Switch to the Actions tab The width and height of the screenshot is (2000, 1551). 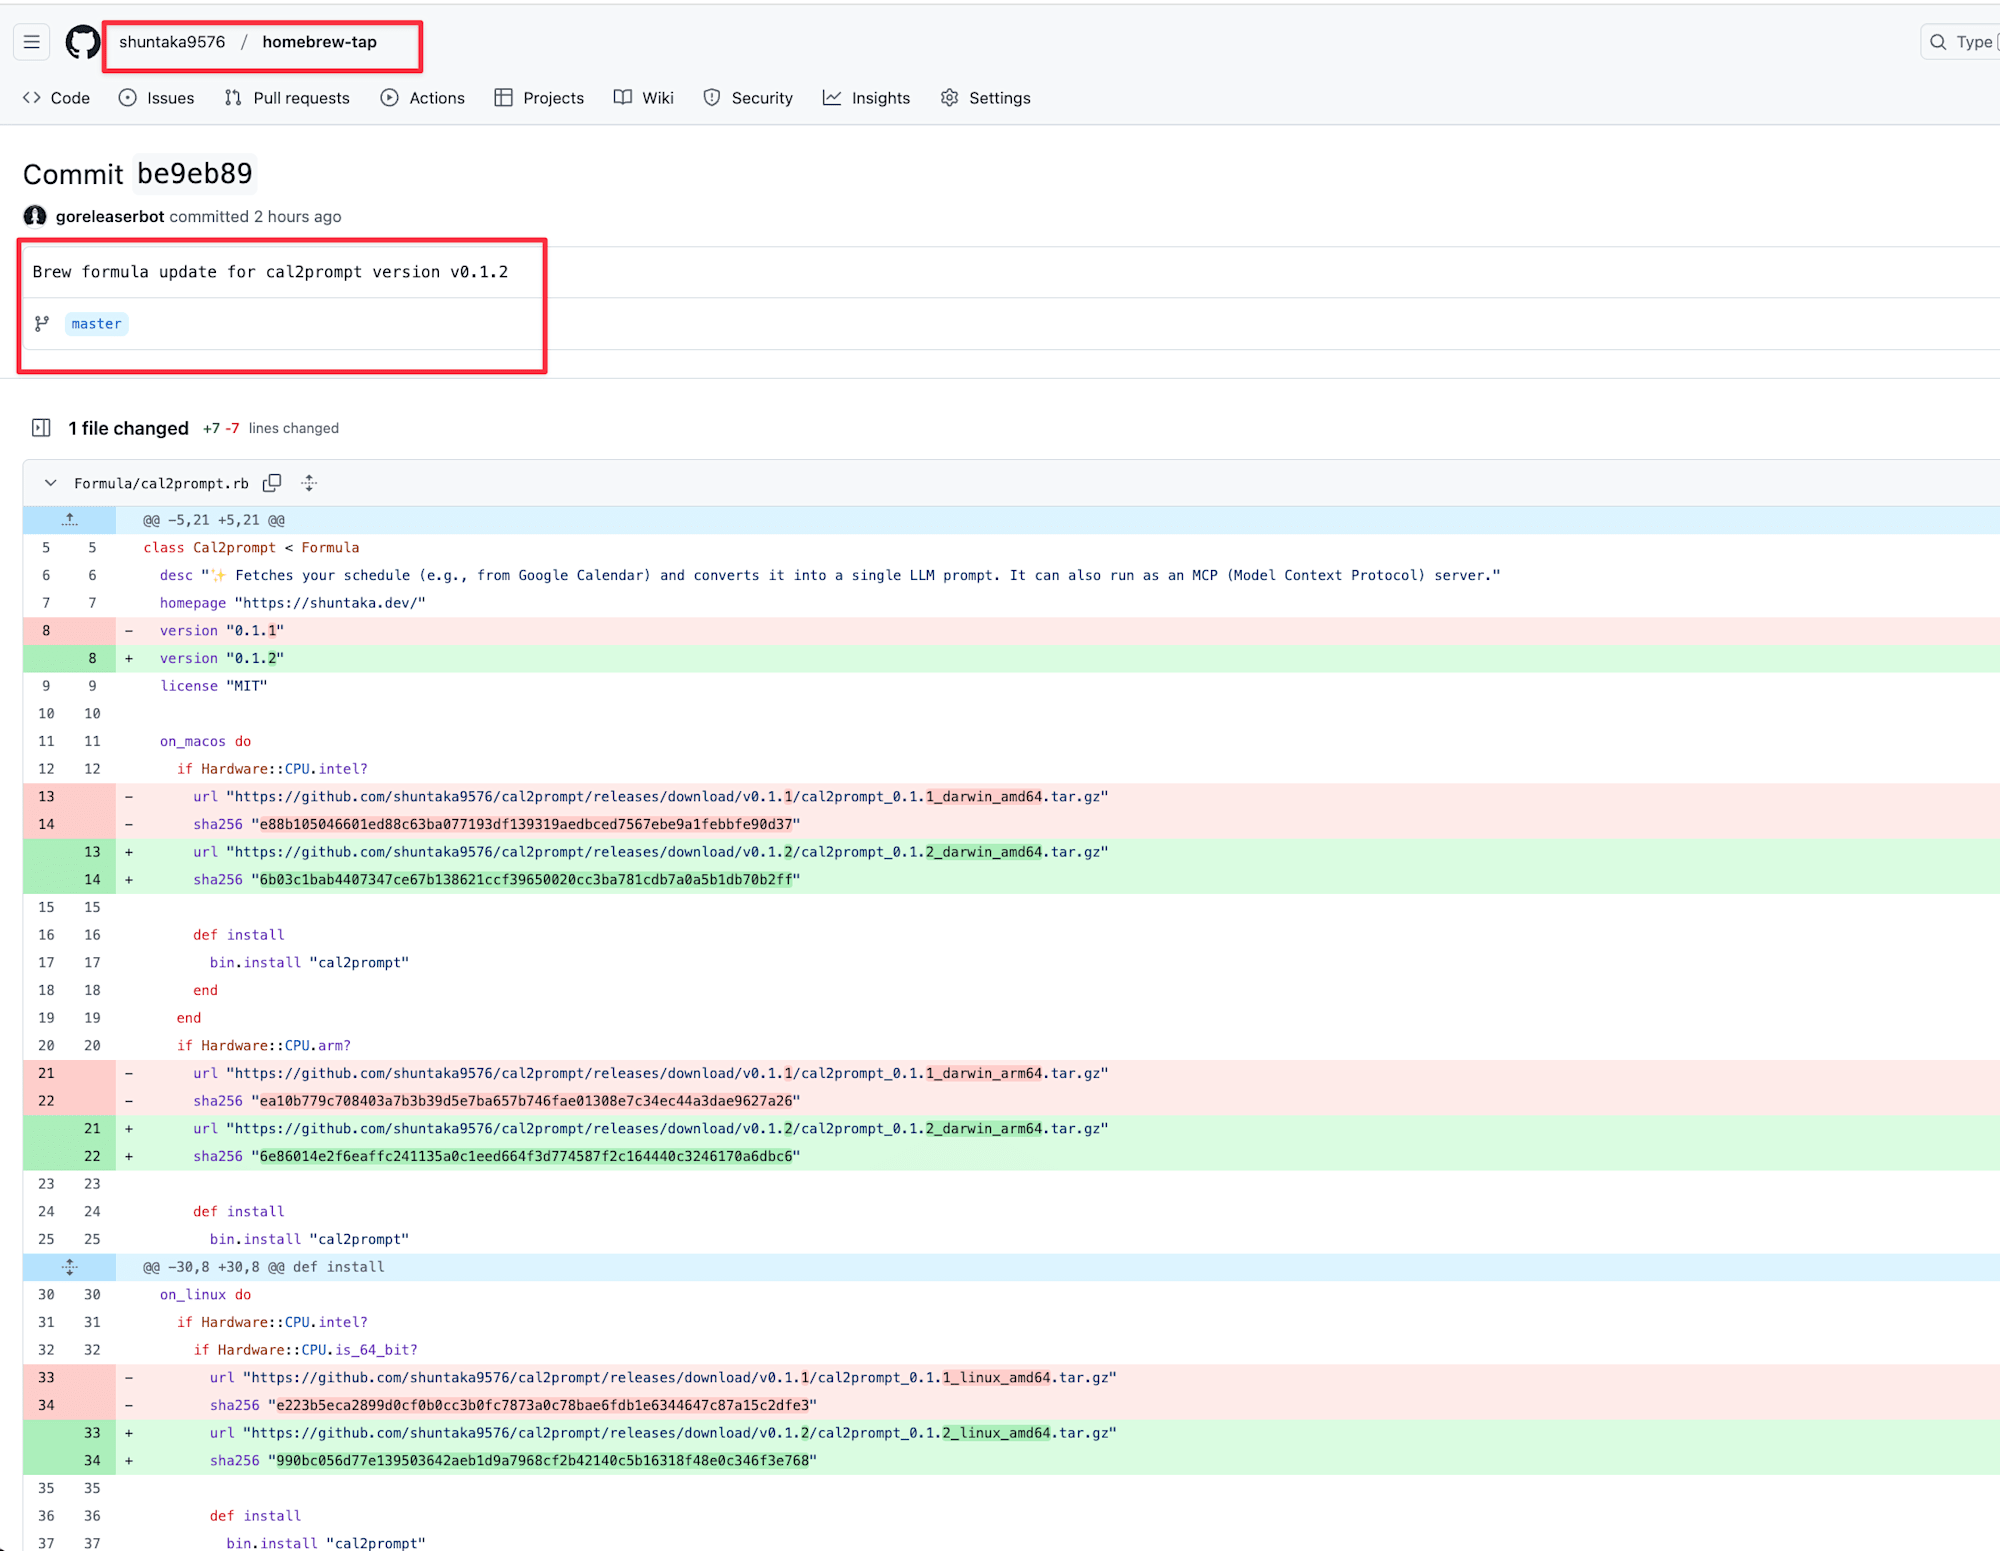pos(423,98)
